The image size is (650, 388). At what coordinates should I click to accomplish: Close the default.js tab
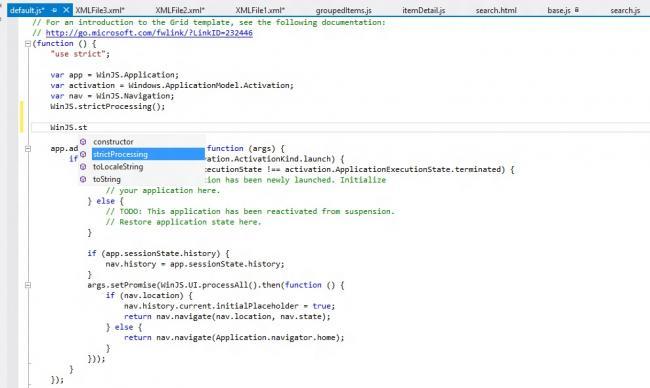click(66, 10)
